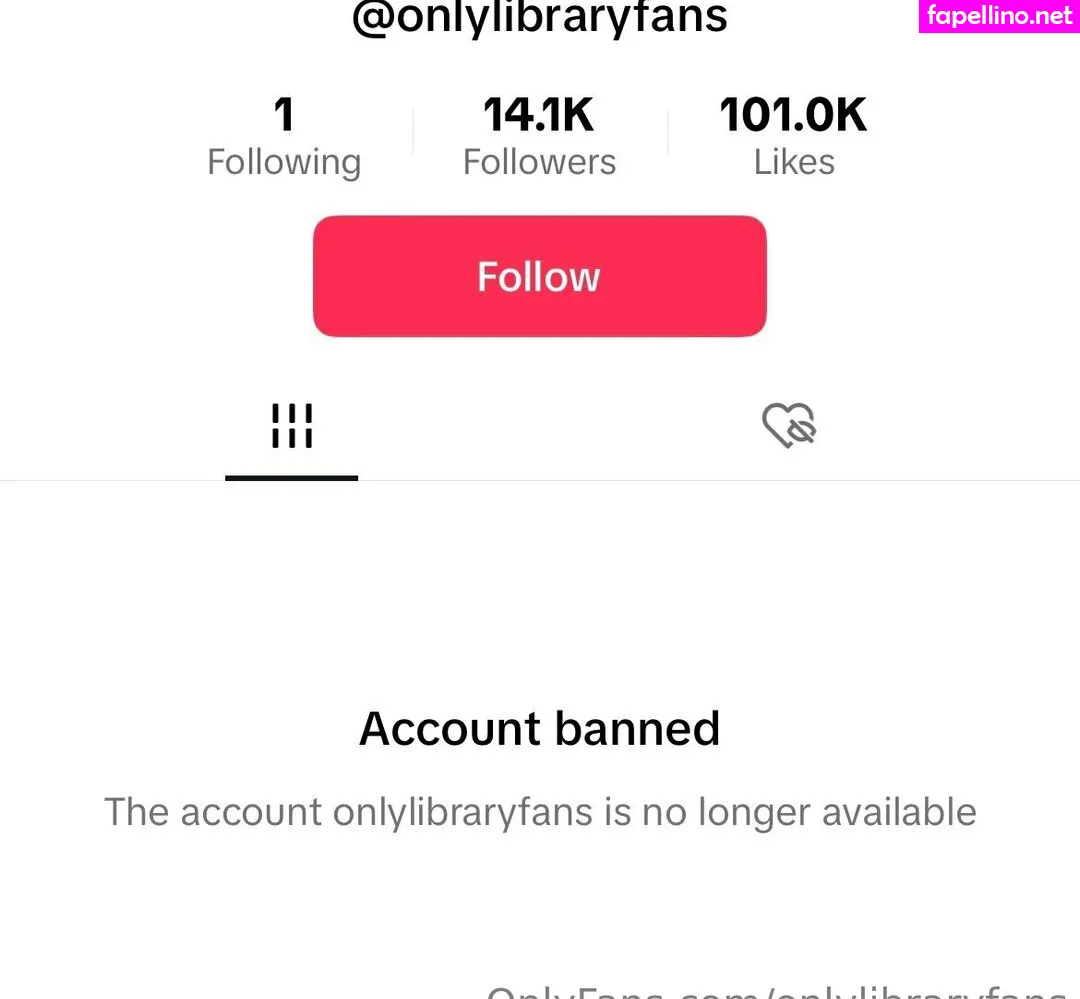Select the username @onlylibraryfans

tap(539, 15)
